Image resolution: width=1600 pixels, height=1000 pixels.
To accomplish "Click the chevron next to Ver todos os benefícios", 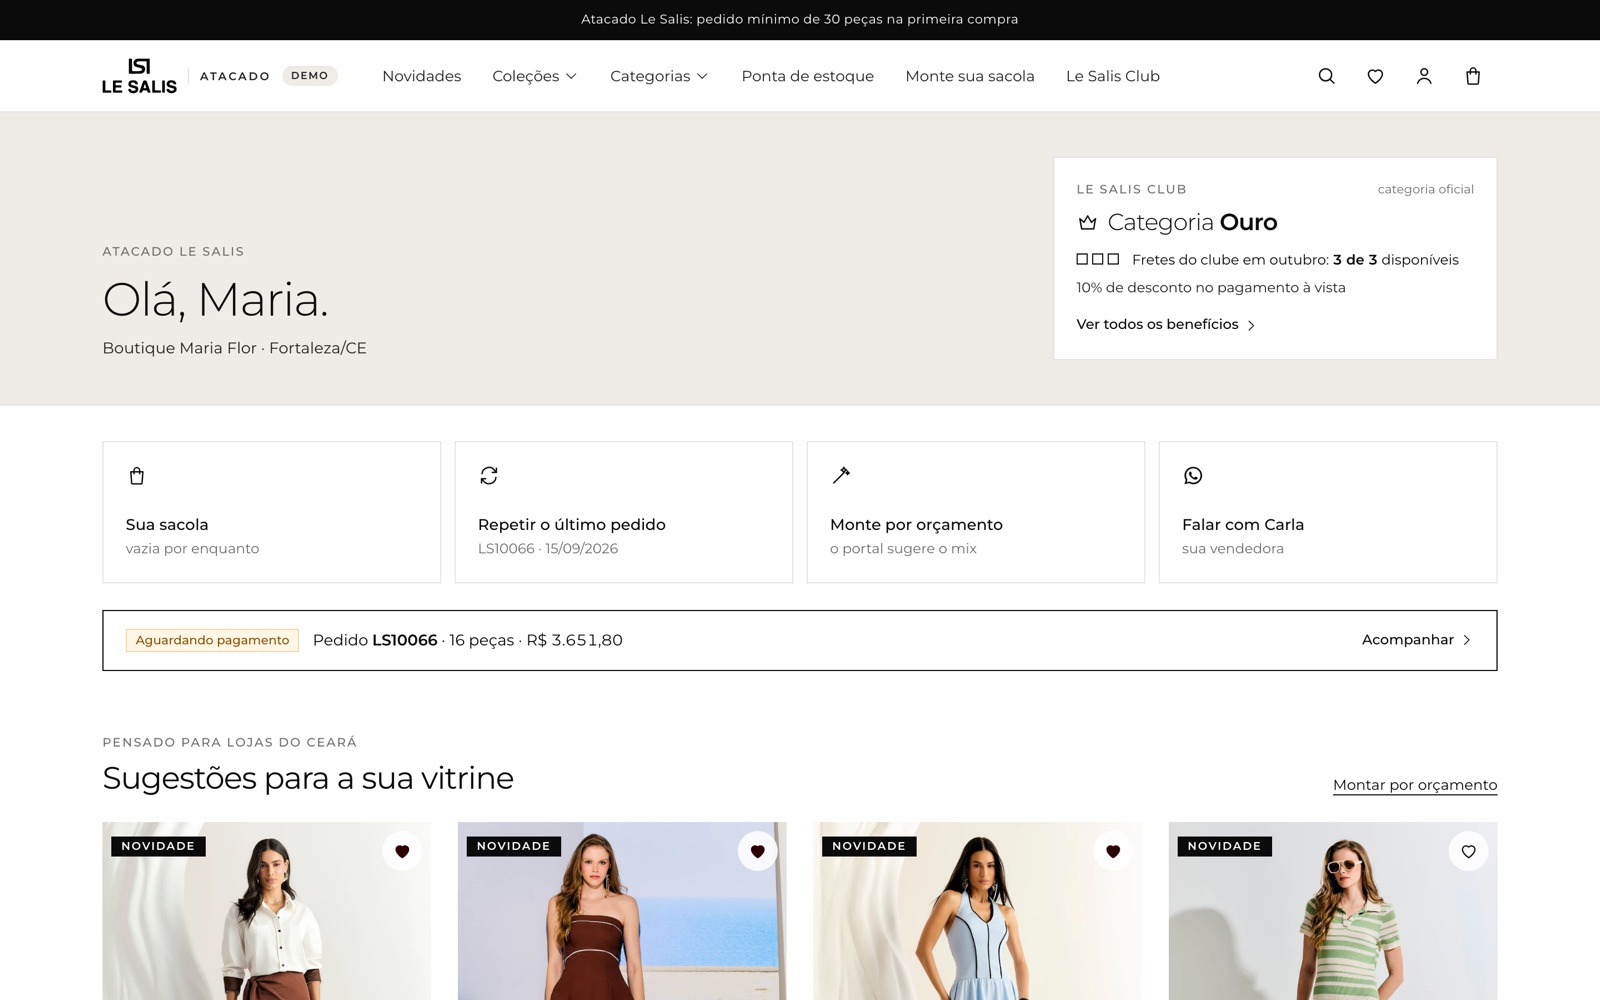I will (1251, 325).
